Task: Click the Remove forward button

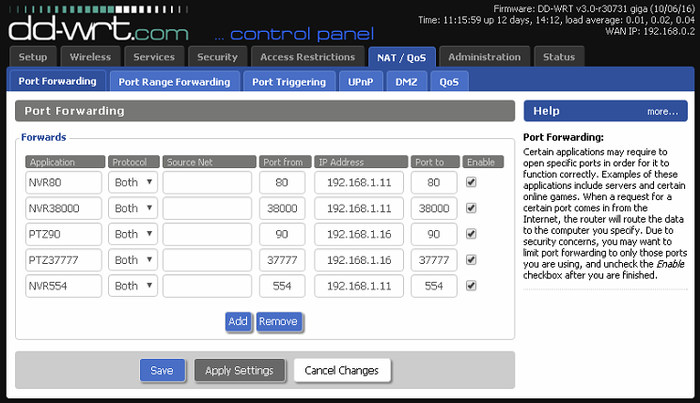Action: tap(279, 322)
